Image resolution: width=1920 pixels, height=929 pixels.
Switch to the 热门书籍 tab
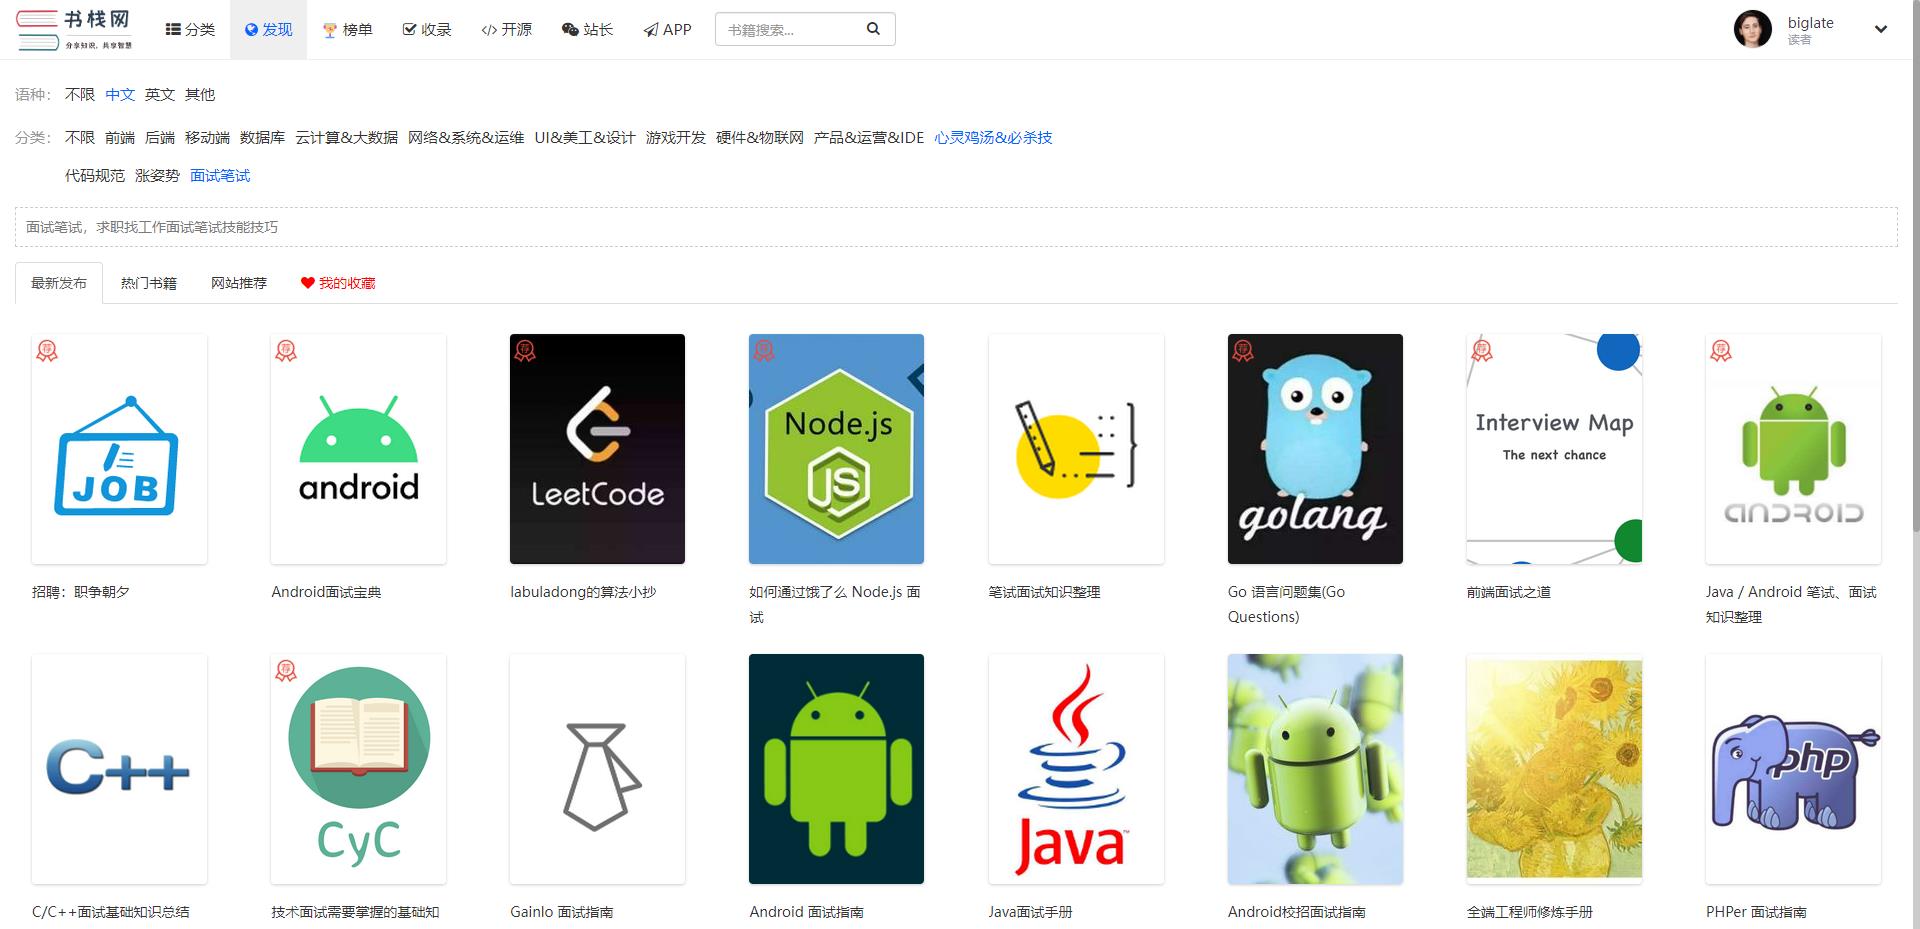click(149, 283)
